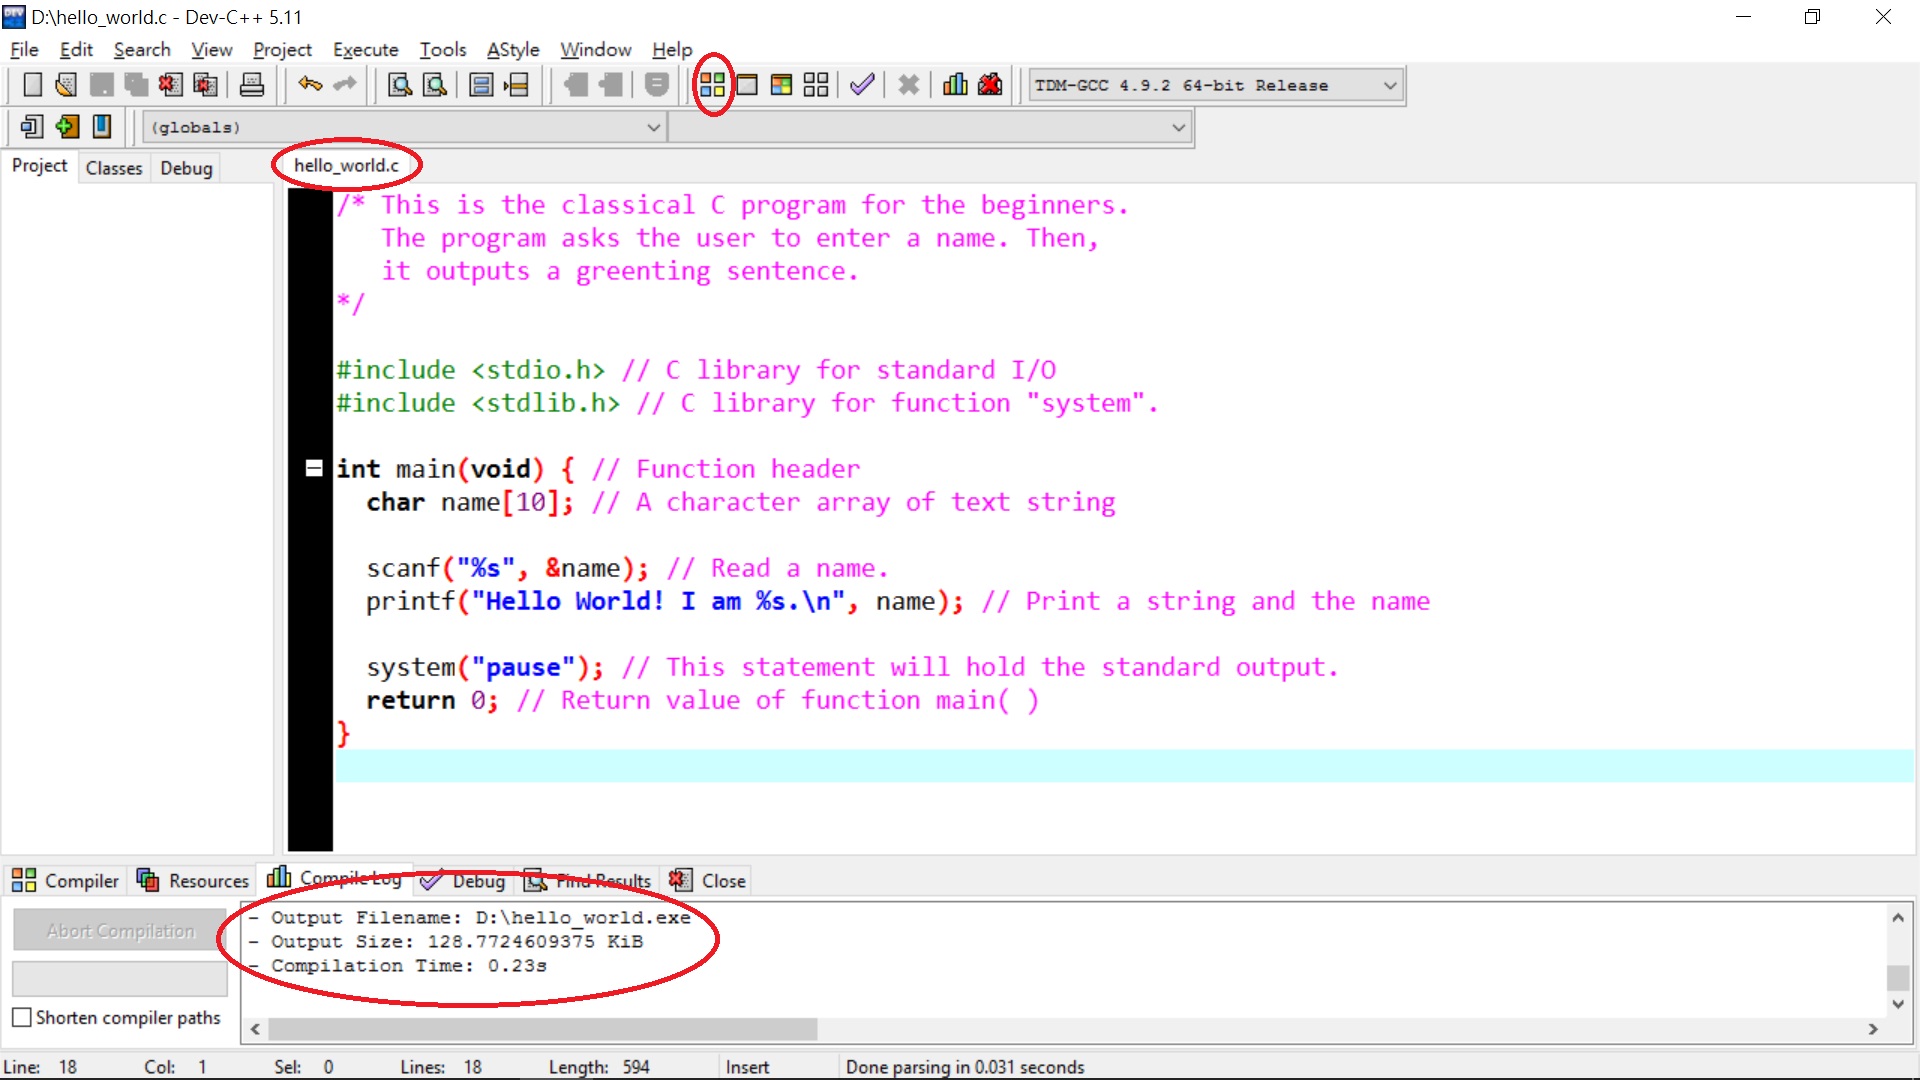Image resolution: width=1920 pixels, height=1080 pixels.
Task: Click the Open file toolbar icon
Action: point(66,85)
